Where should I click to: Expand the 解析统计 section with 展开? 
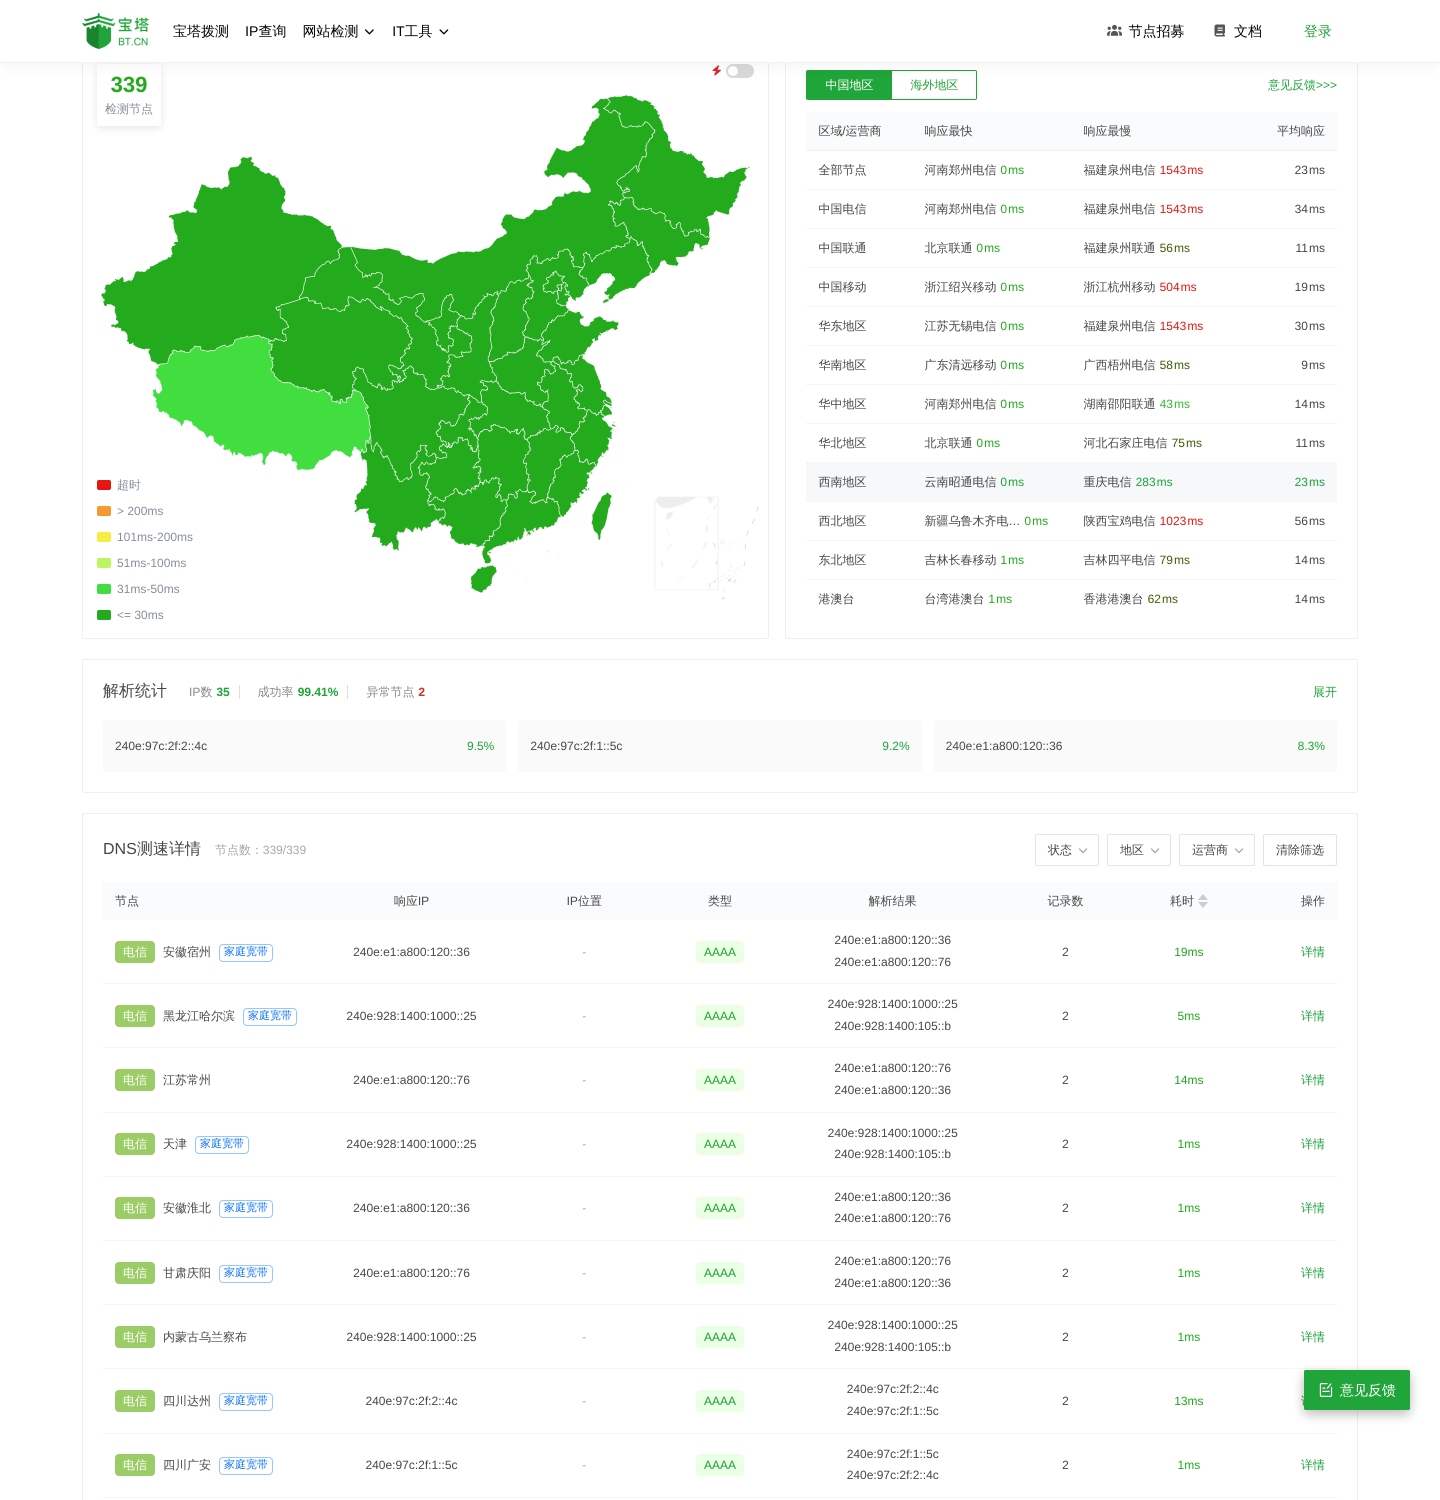coord(1325,692)
